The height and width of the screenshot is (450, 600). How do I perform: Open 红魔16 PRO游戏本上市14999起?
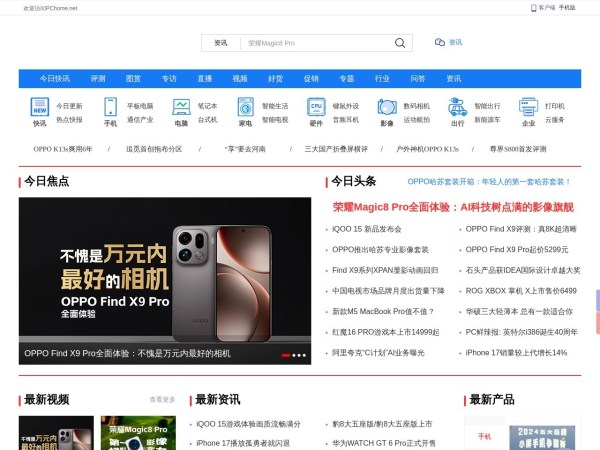click(386, 332)
